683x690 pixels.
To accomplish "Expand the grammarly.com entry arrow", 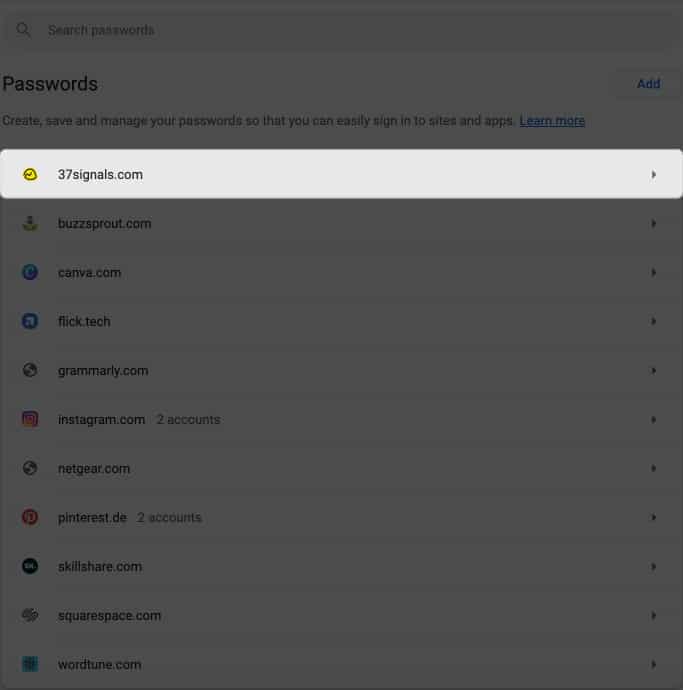I will click(x=653, y=371).
